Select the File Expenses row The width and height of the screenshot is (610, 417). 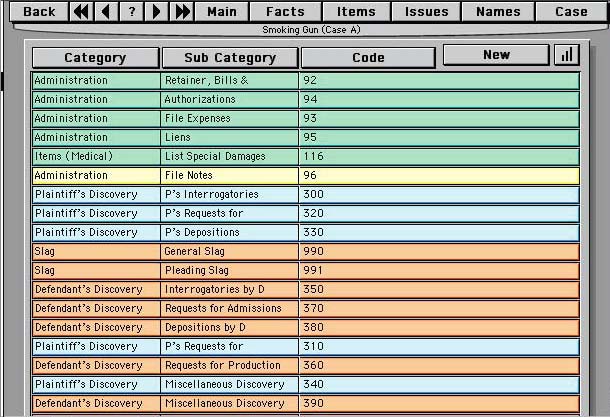pos(306,119)
